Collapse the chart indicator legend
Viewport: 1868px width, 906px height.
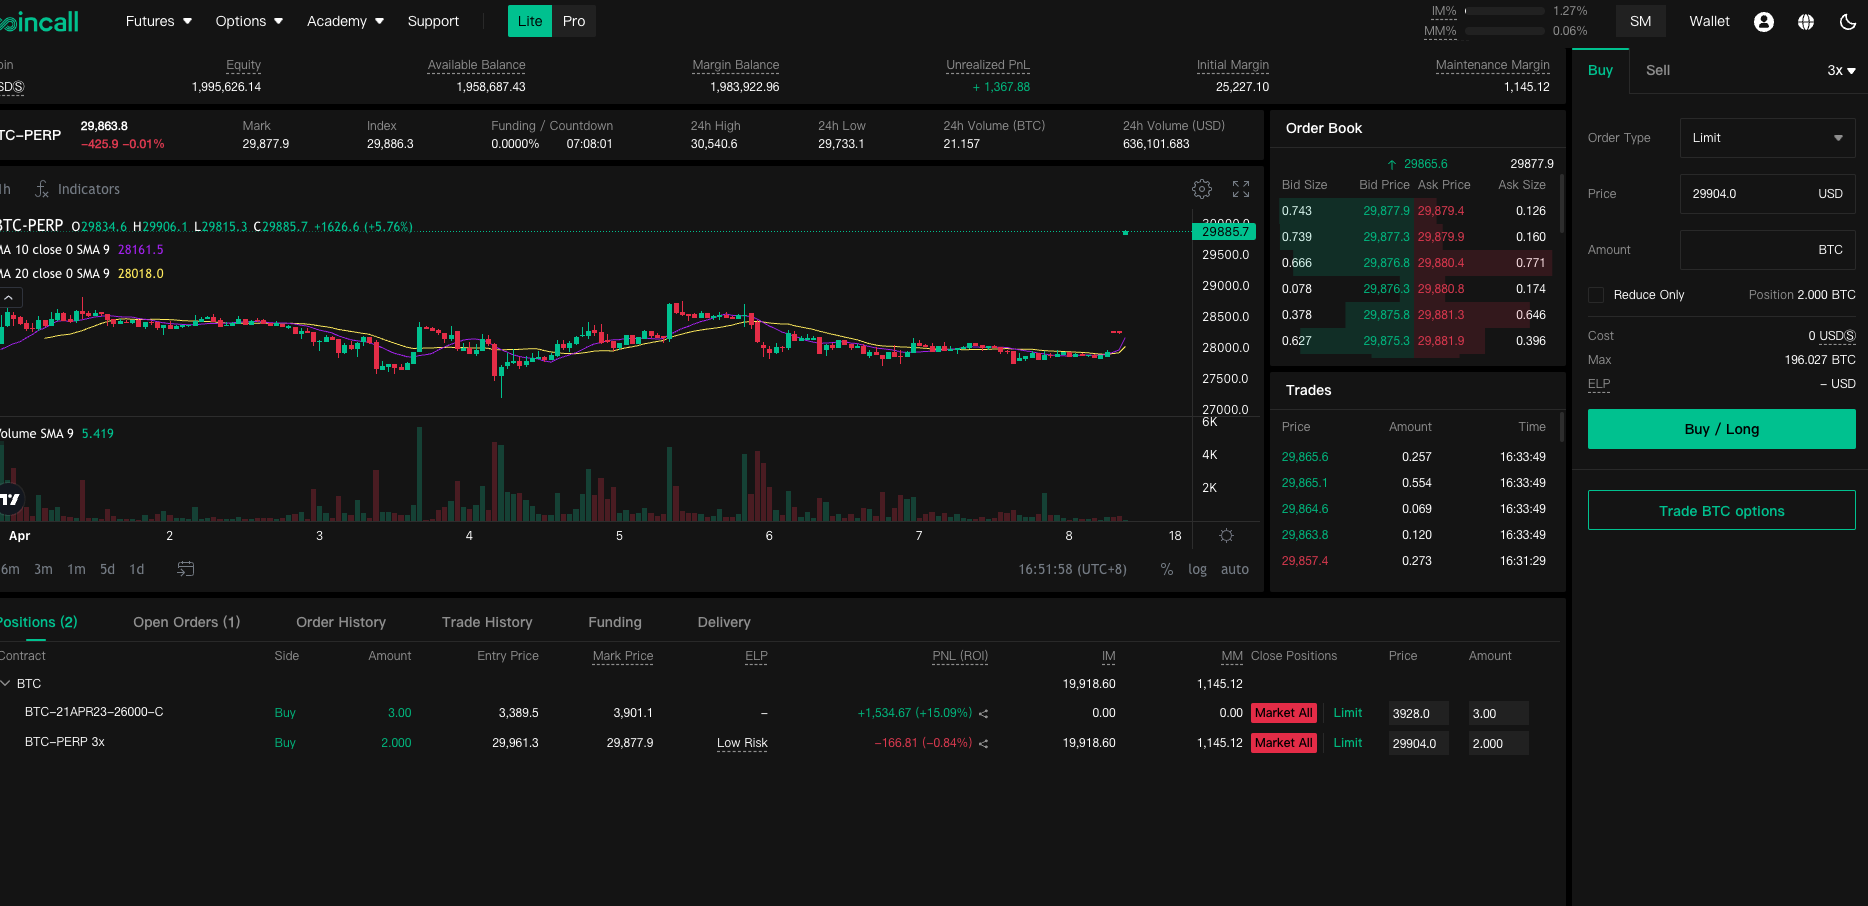[x=8, y=297]
